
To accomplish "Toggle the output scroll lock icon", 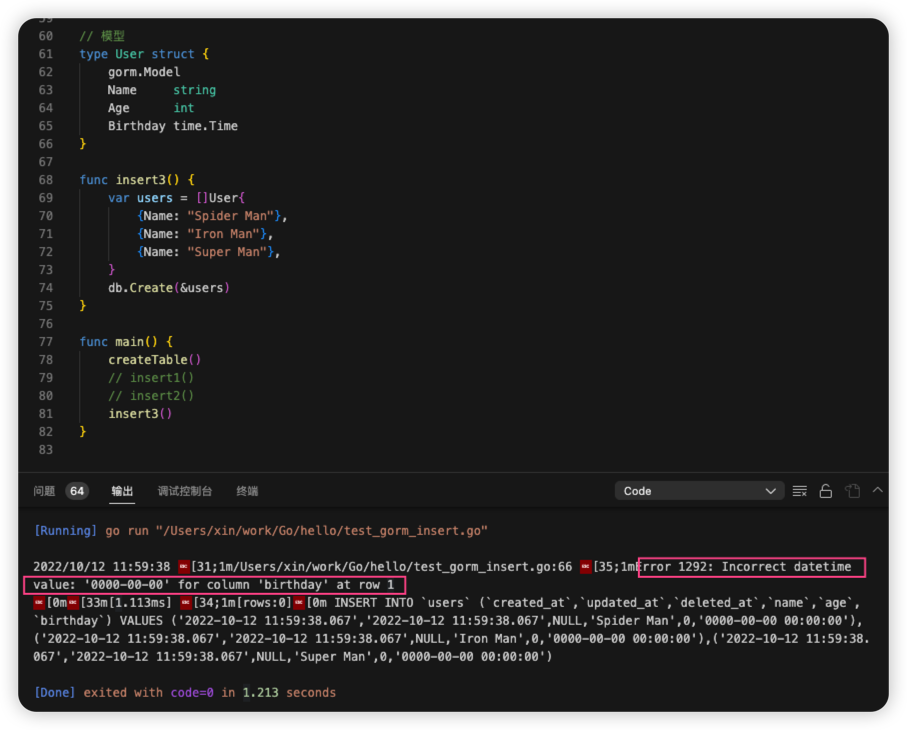I will point(825,491).
